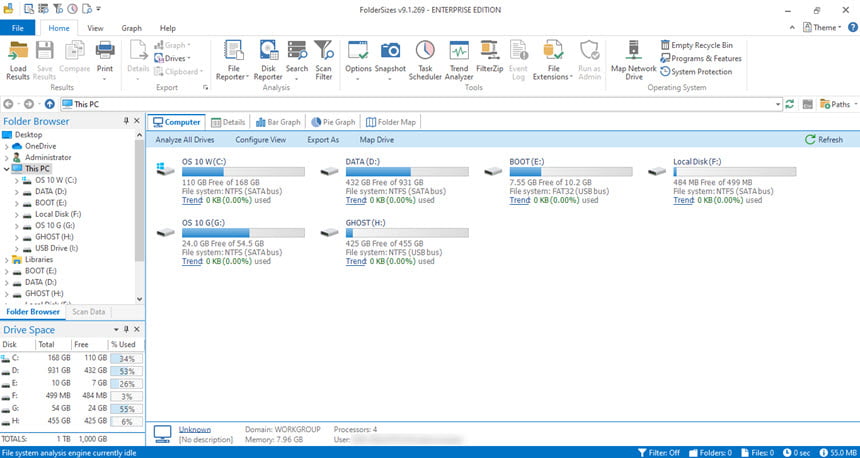
Task: Click Filter: Off in status bar
Action: pyautogui.click(x=659, y=453)
